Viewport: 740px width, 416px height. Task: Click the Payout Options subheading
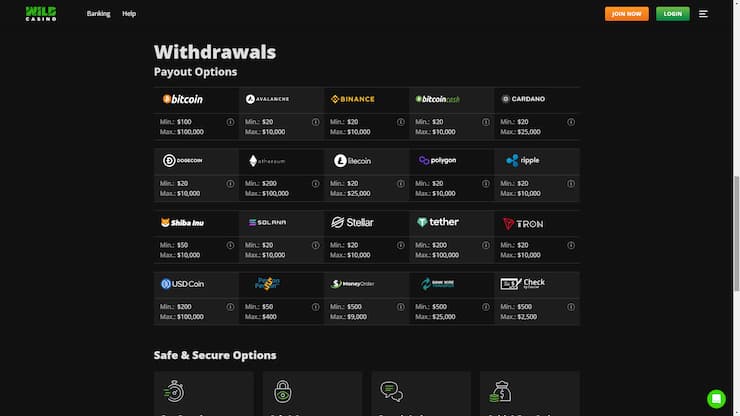coord(195,72)
